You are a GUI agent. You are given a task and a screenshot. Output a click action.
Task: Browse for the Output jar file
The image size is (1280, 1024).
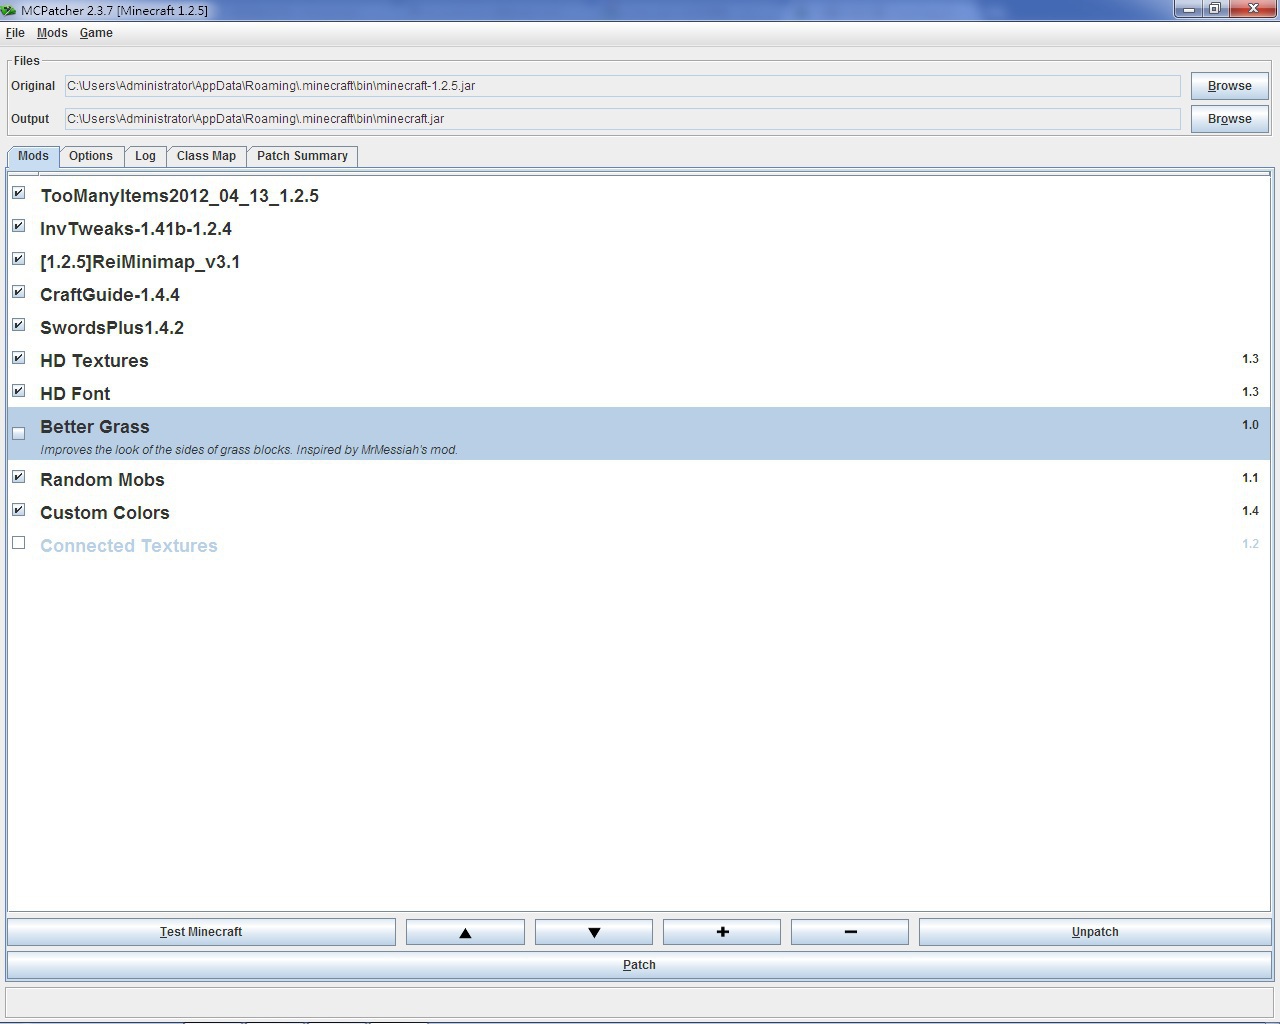click(1229, 119)
